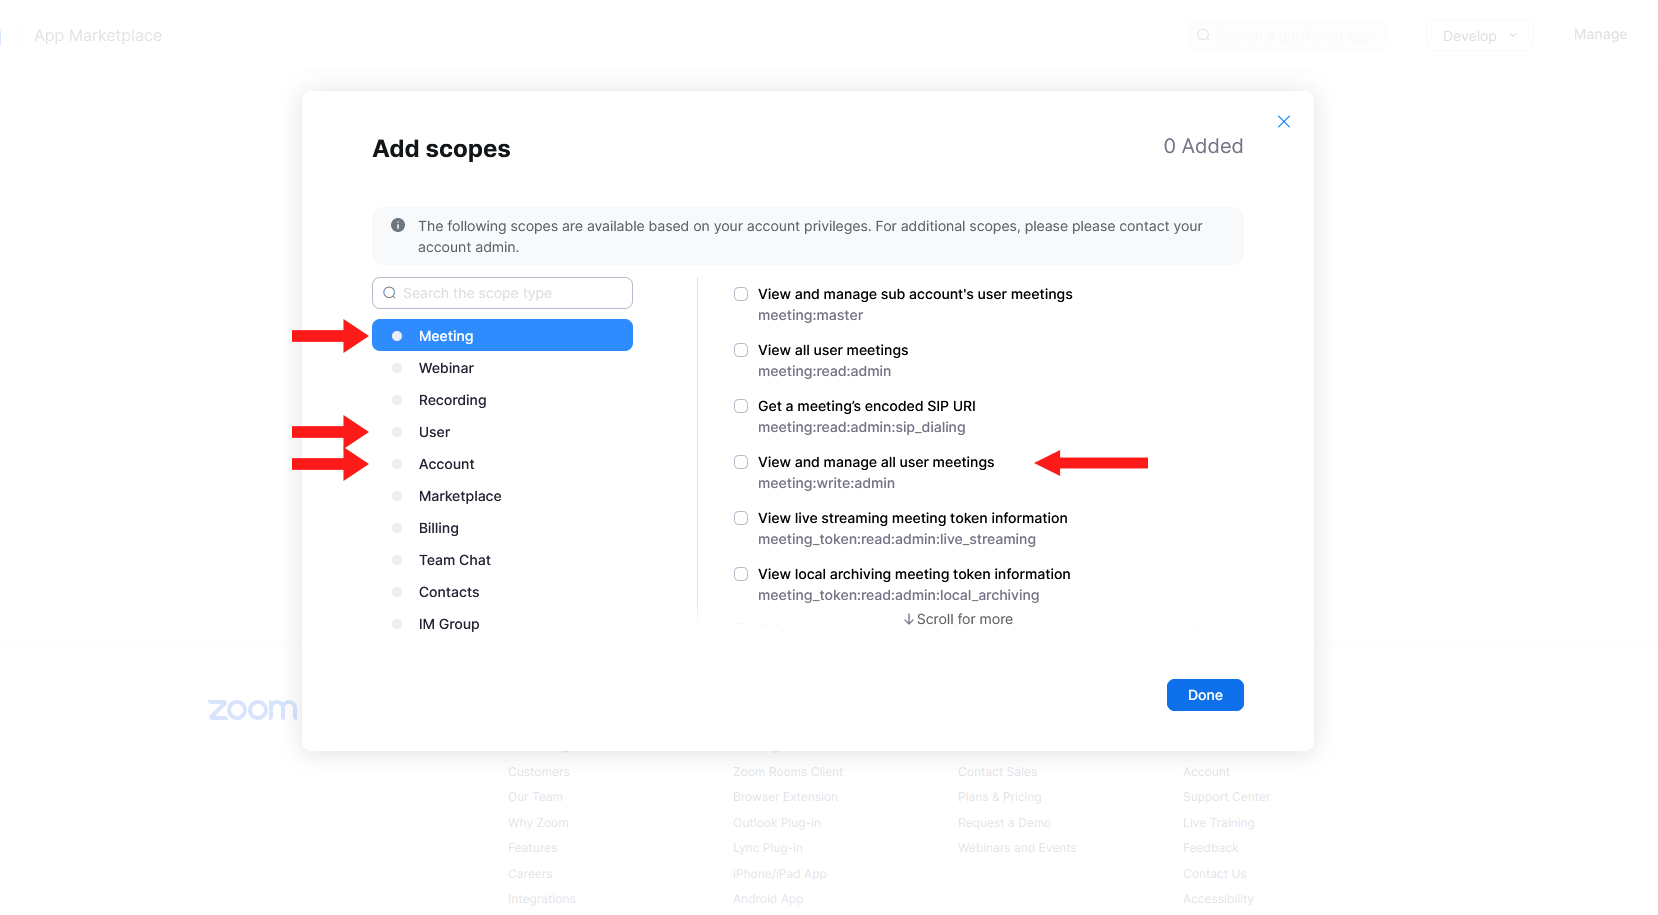
Task: Open the Request a Demo footer link
Action: click(1004, 823)
